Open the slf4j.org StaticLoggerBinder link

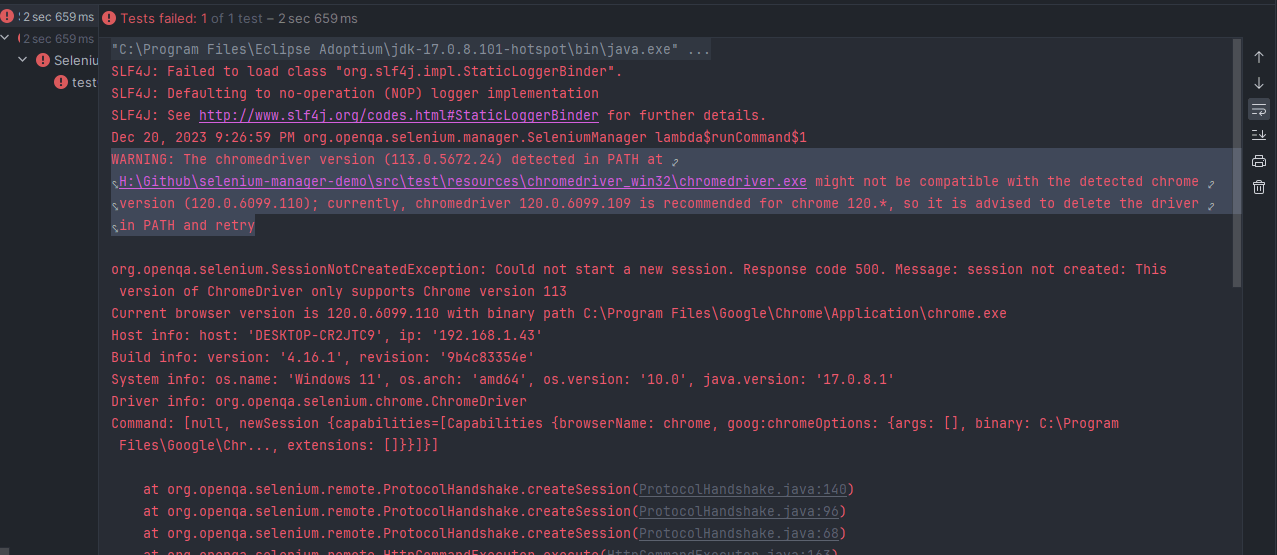[x=399, y=115]
